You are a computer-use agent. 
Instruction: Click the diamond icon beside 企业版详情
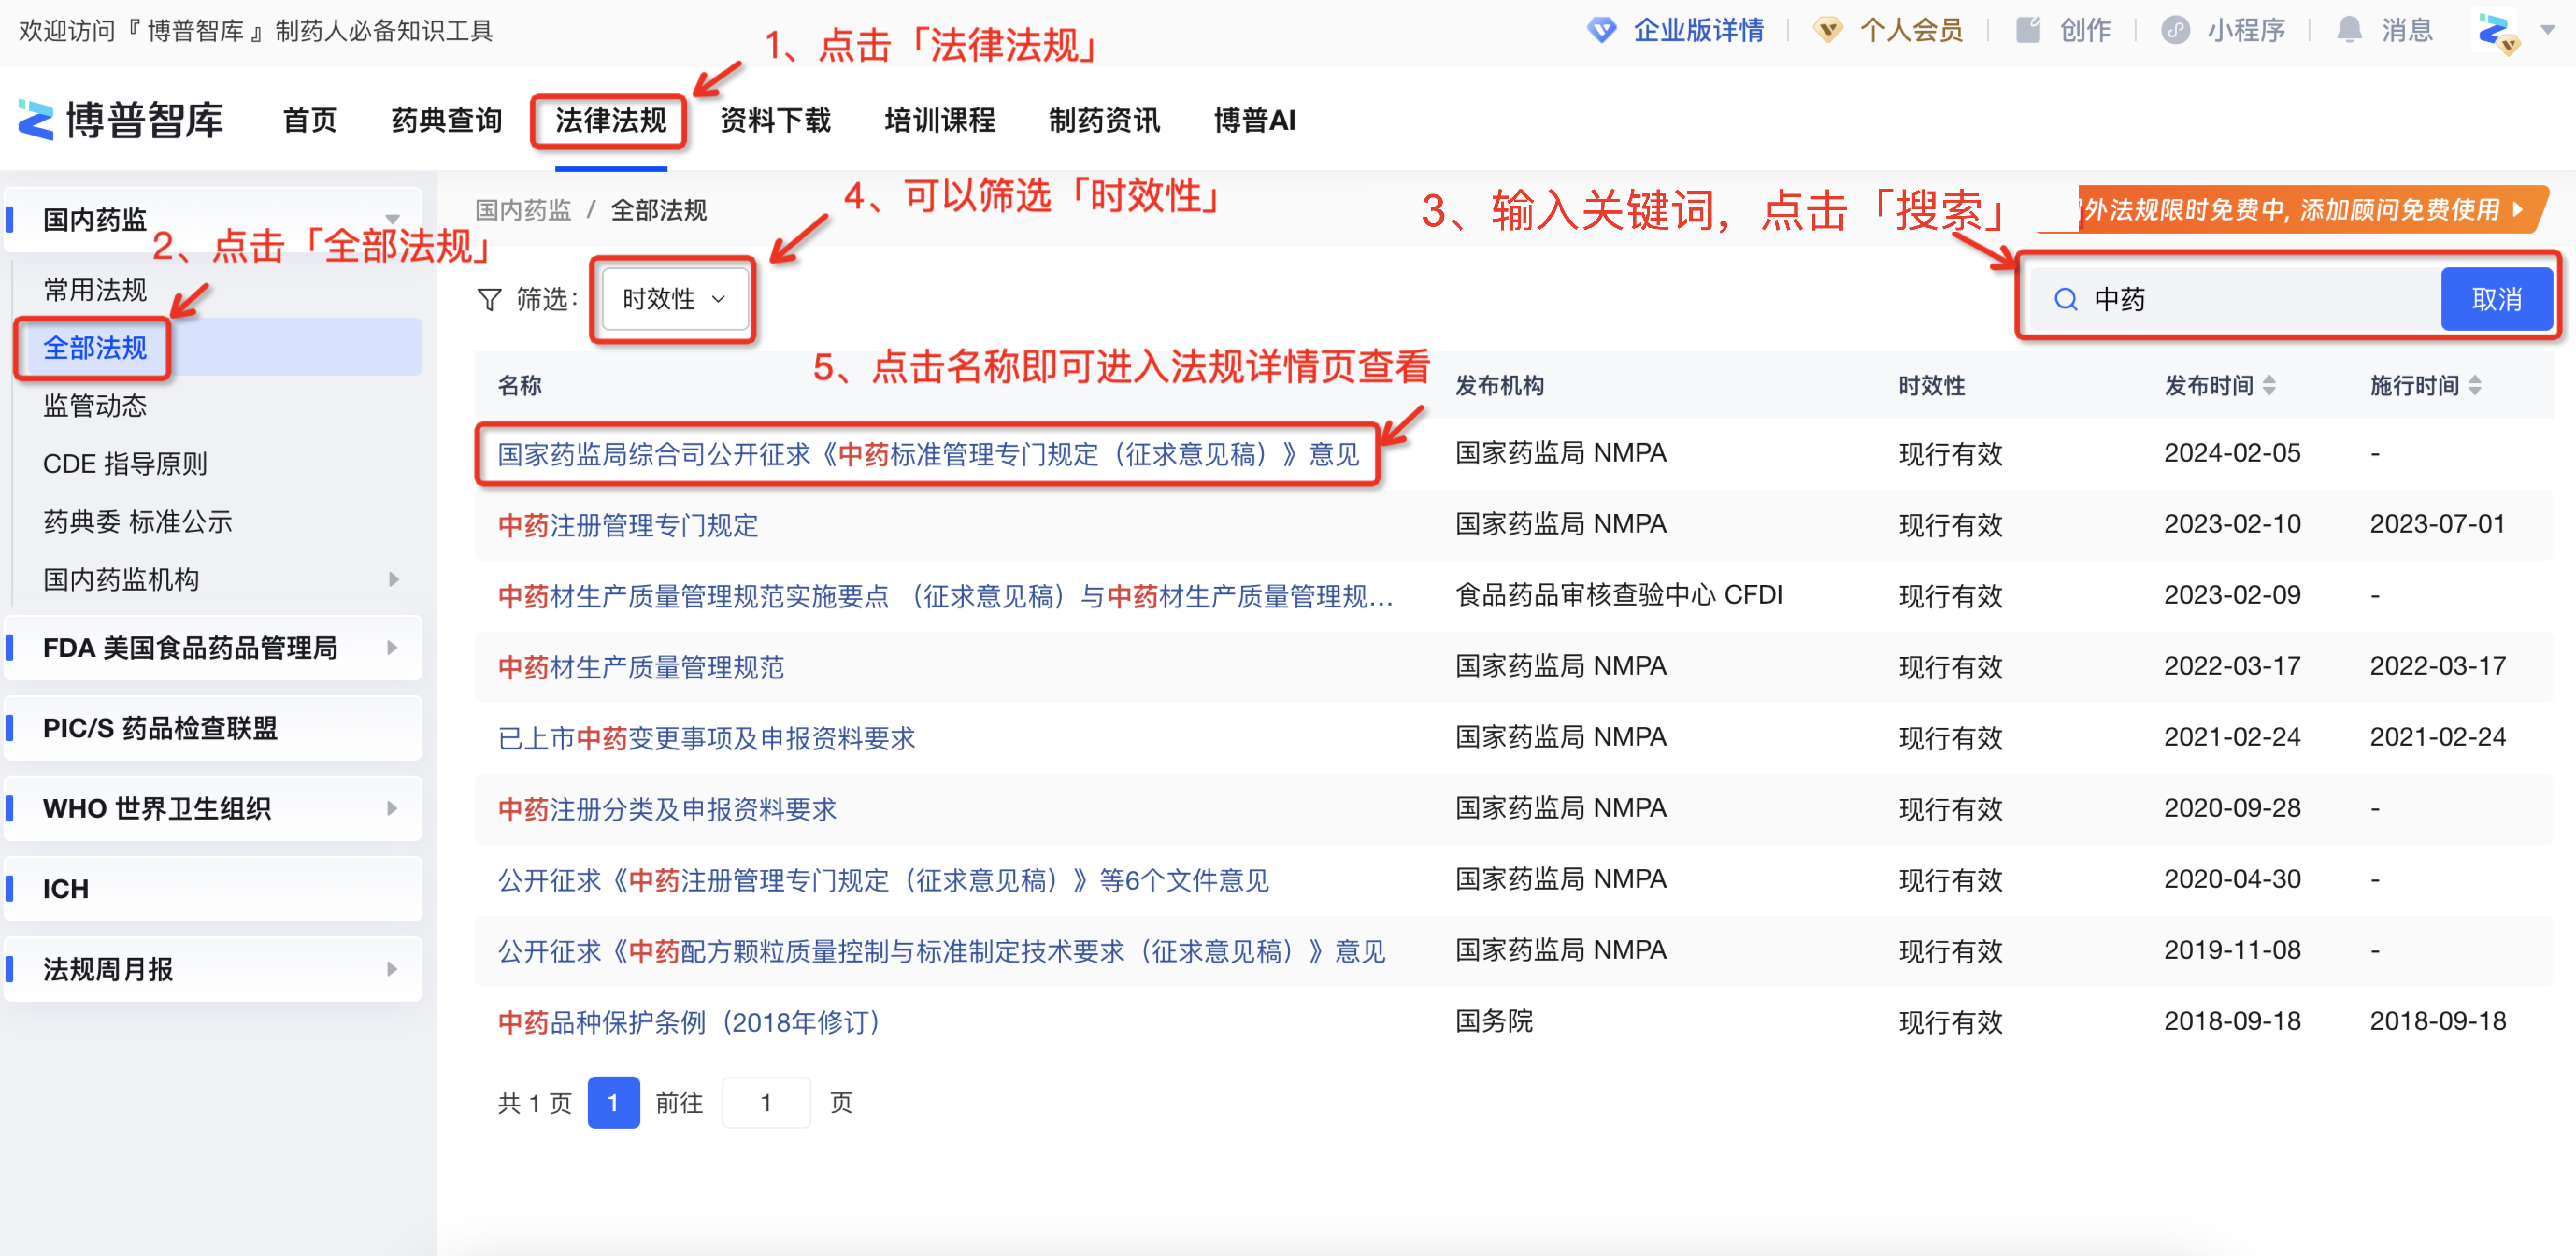[x=1601, y=30]
